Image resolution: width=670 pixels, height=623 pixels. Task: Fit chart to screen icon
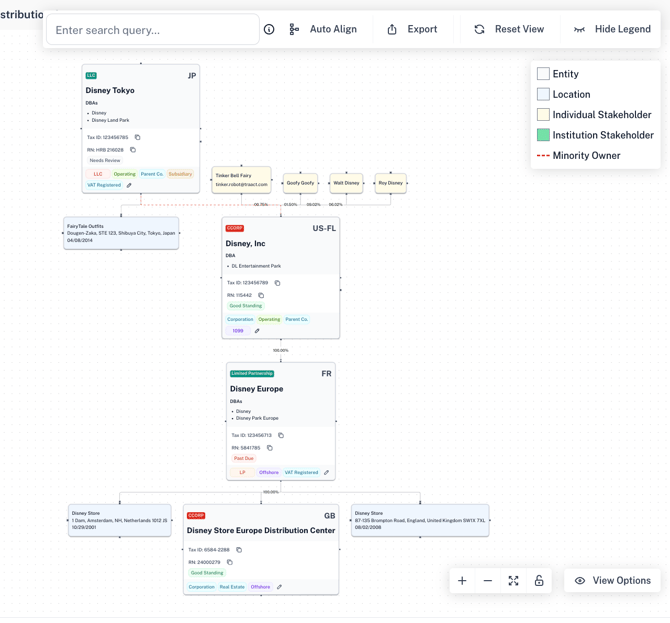coord(513,580)
